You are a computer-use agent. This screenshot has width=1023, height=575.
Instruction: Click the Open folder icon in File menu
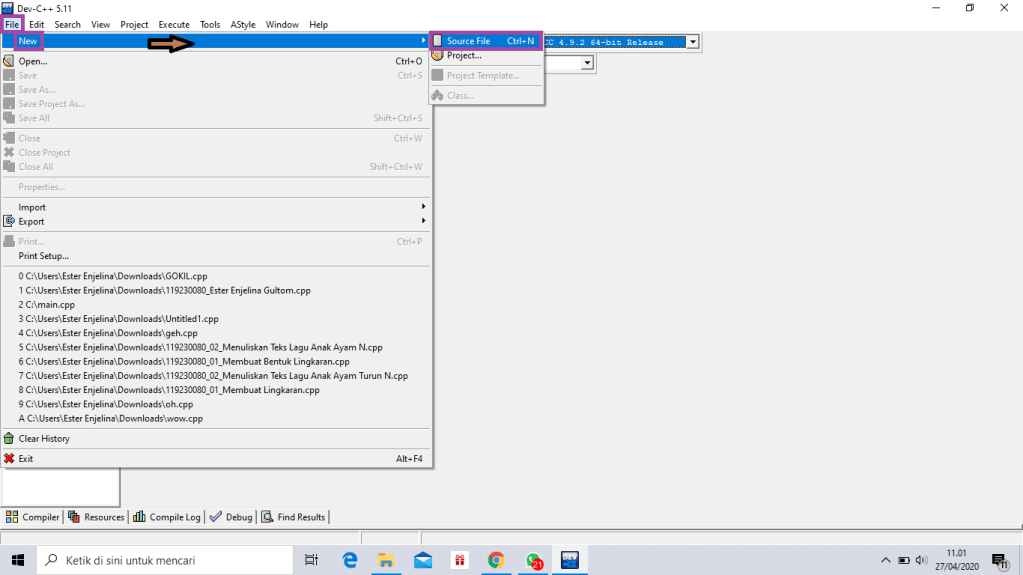[x=9, y=61]
